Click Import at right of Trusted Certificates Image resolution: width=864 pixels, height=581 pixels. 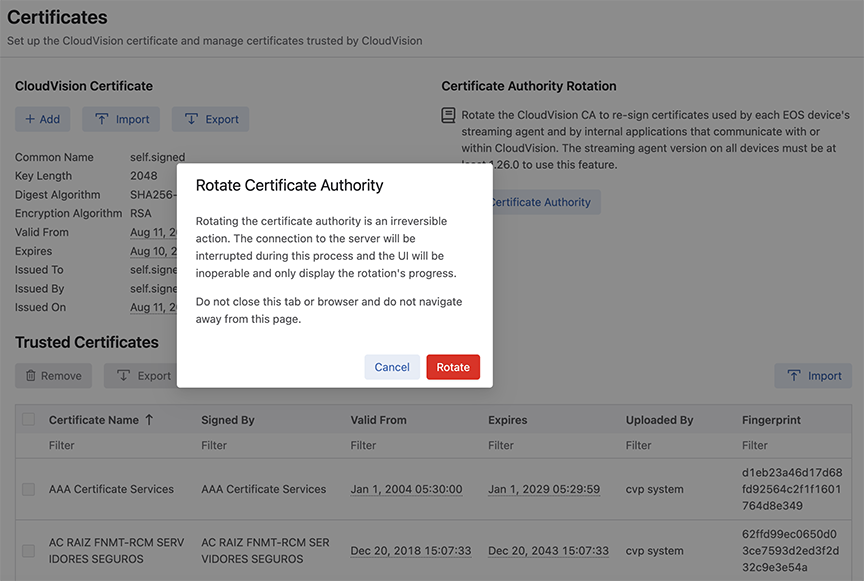click(x=813, y=376)
